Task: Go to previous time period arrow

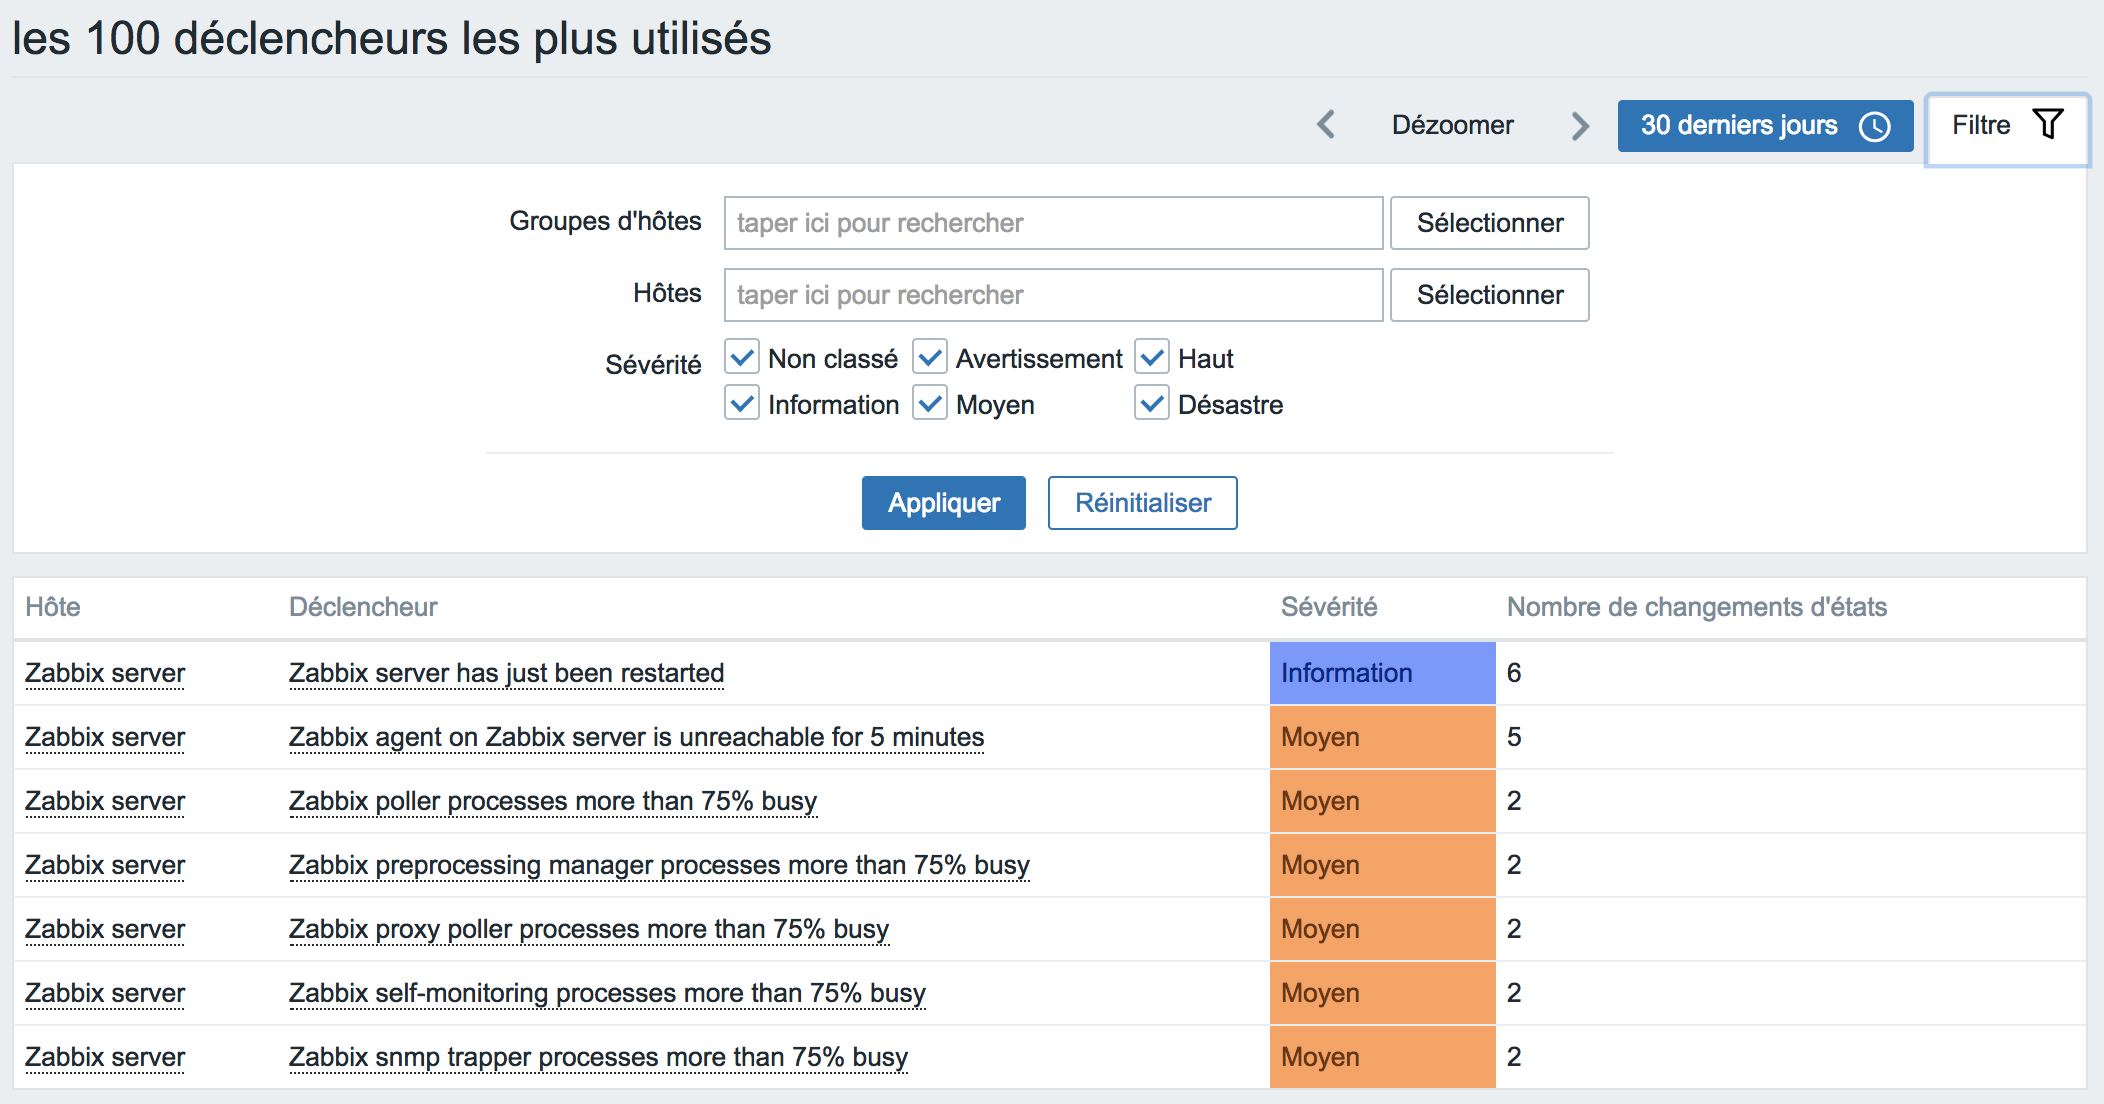Action: click(1327, 125)
